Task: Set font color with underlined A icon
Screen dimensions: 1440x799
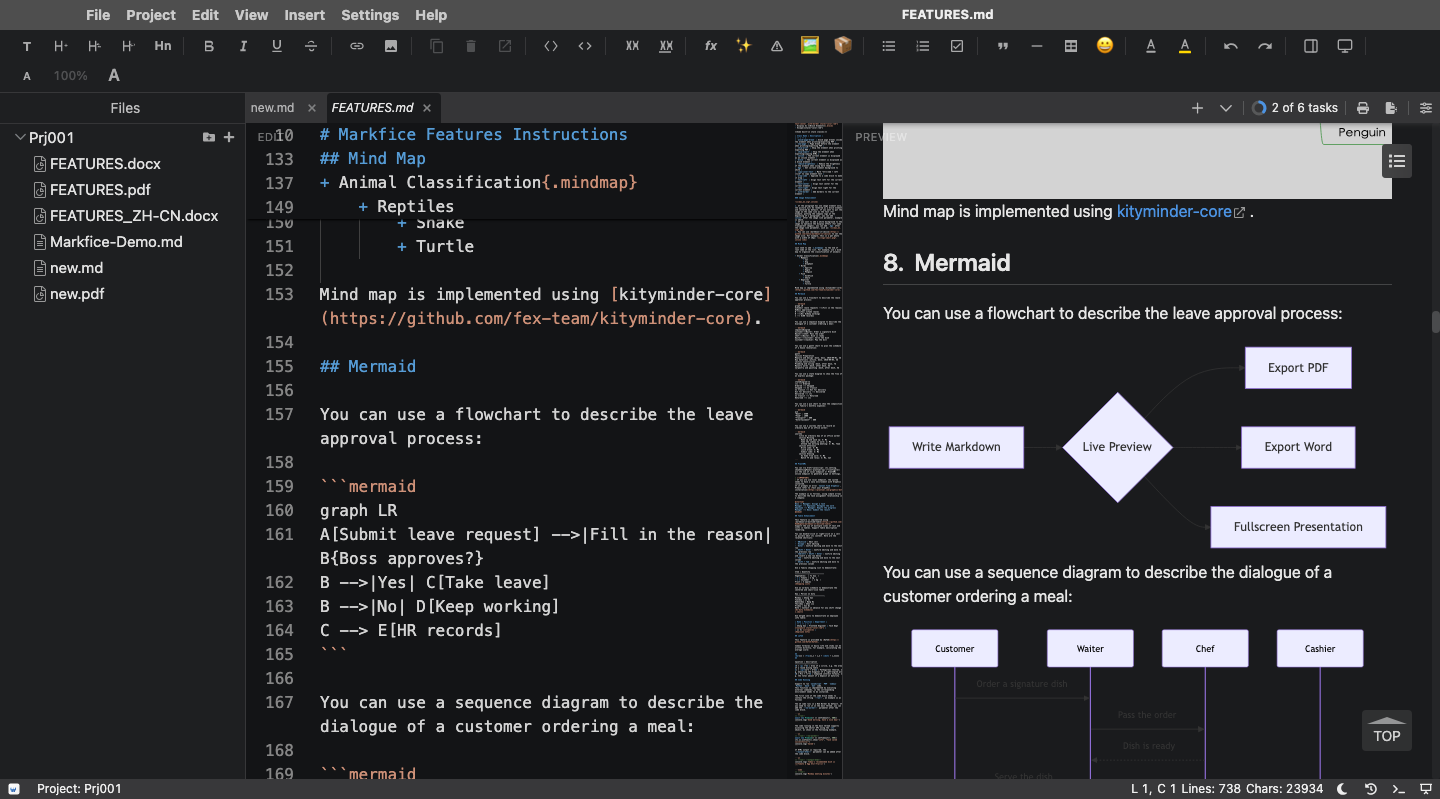Action: (1151, 46)
